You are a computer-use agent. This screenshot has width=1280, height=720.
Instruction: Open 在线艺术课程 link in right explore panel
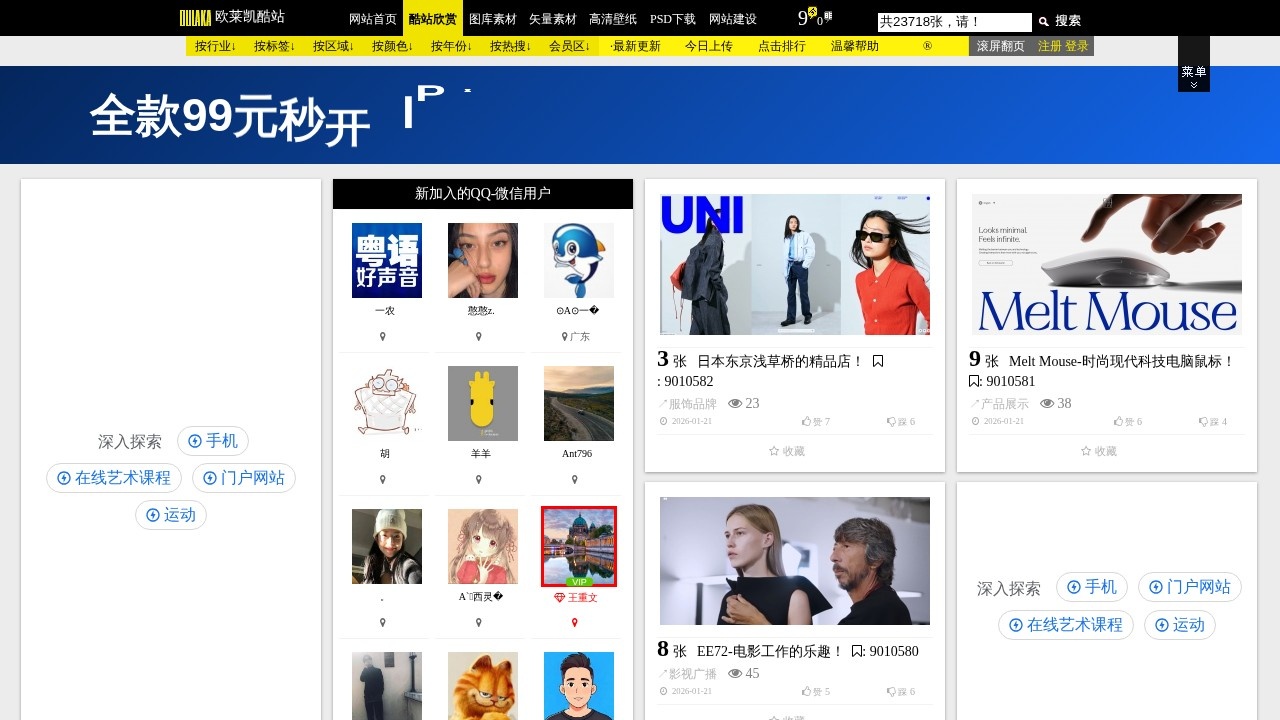tap(1066, 625)
